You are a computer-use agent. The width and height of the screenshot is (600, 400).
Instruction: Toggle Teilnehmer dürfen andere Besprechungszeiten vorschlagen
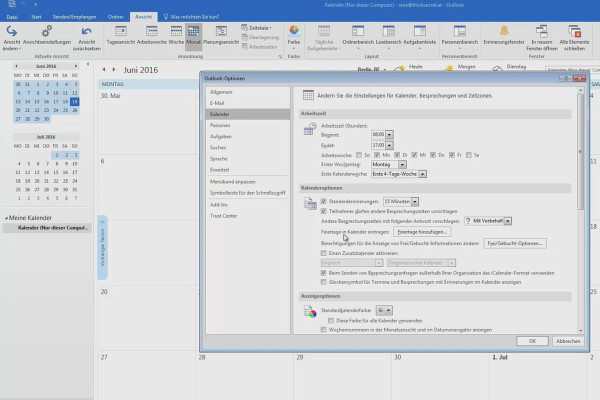point(323,211)
